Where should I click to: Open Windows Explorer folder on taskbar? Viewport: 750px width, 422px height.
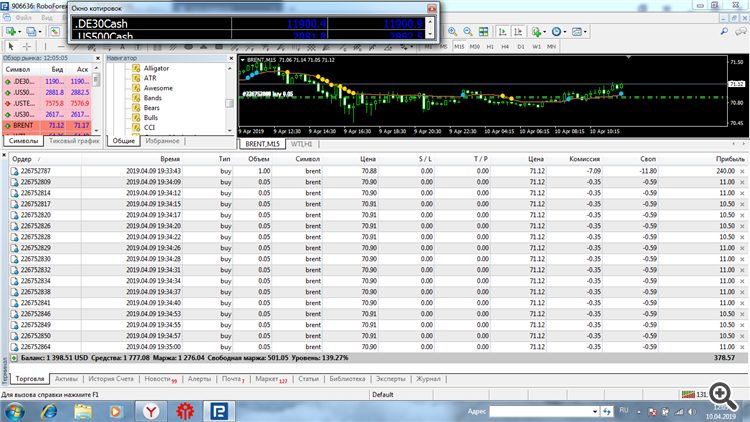[83, 411]
